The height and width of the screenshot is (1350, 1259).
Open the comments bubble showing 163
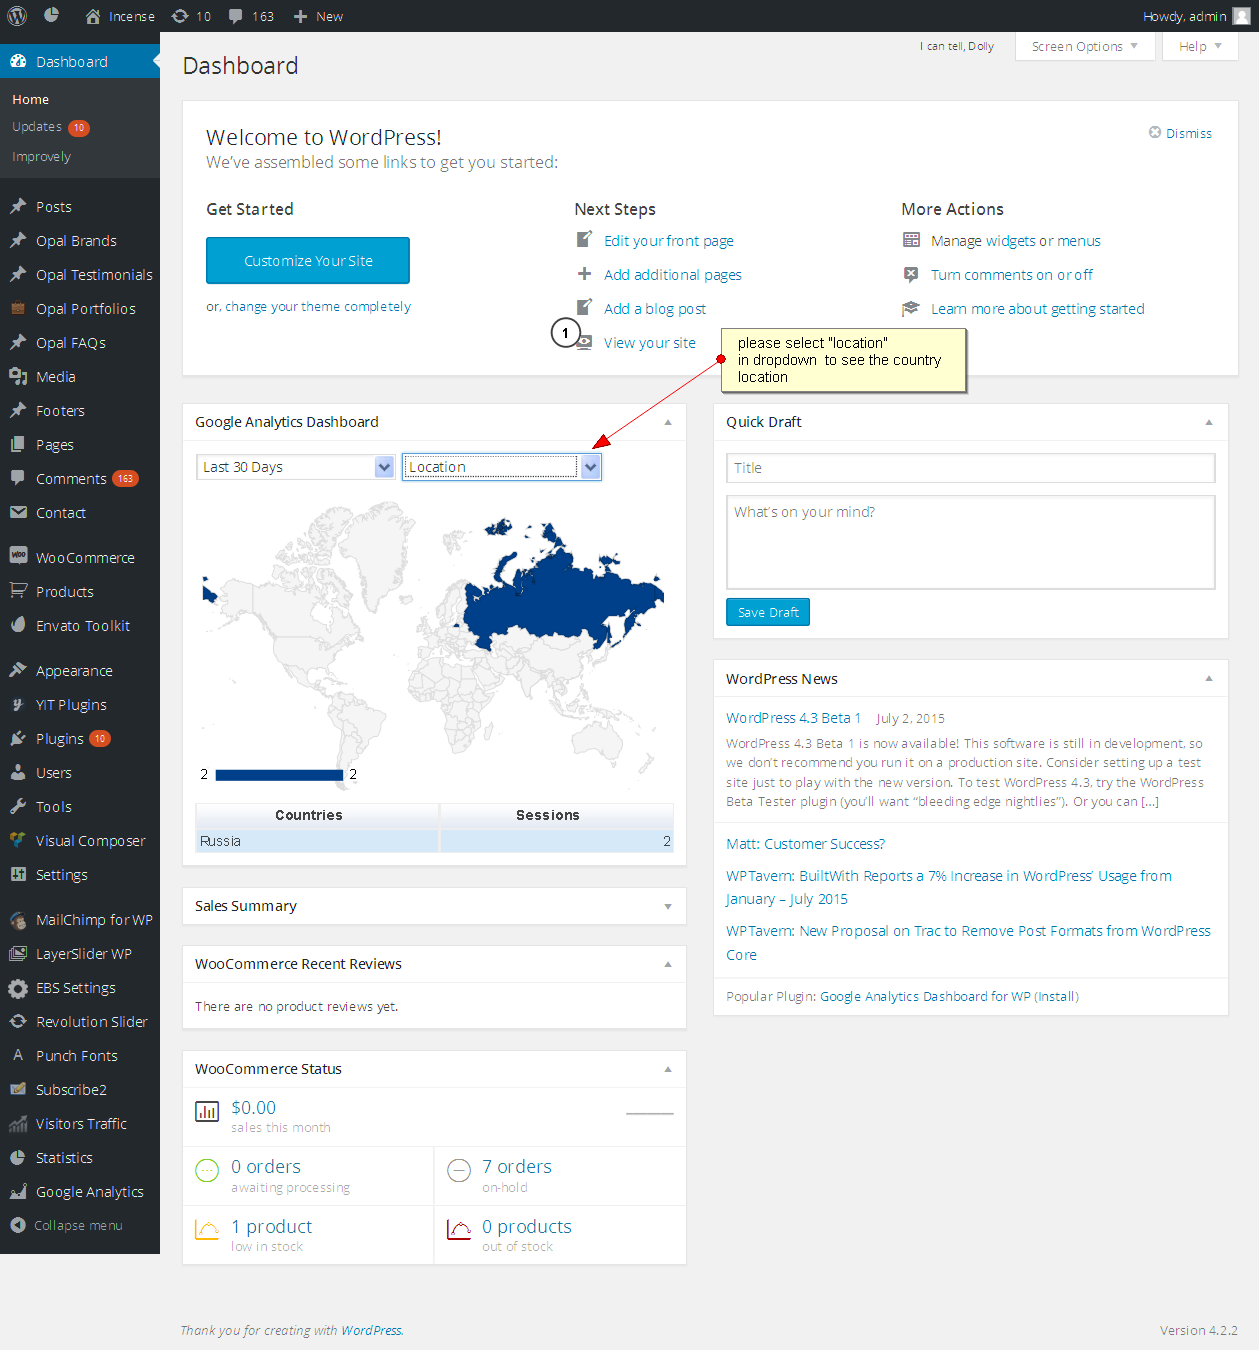point(236,16)
